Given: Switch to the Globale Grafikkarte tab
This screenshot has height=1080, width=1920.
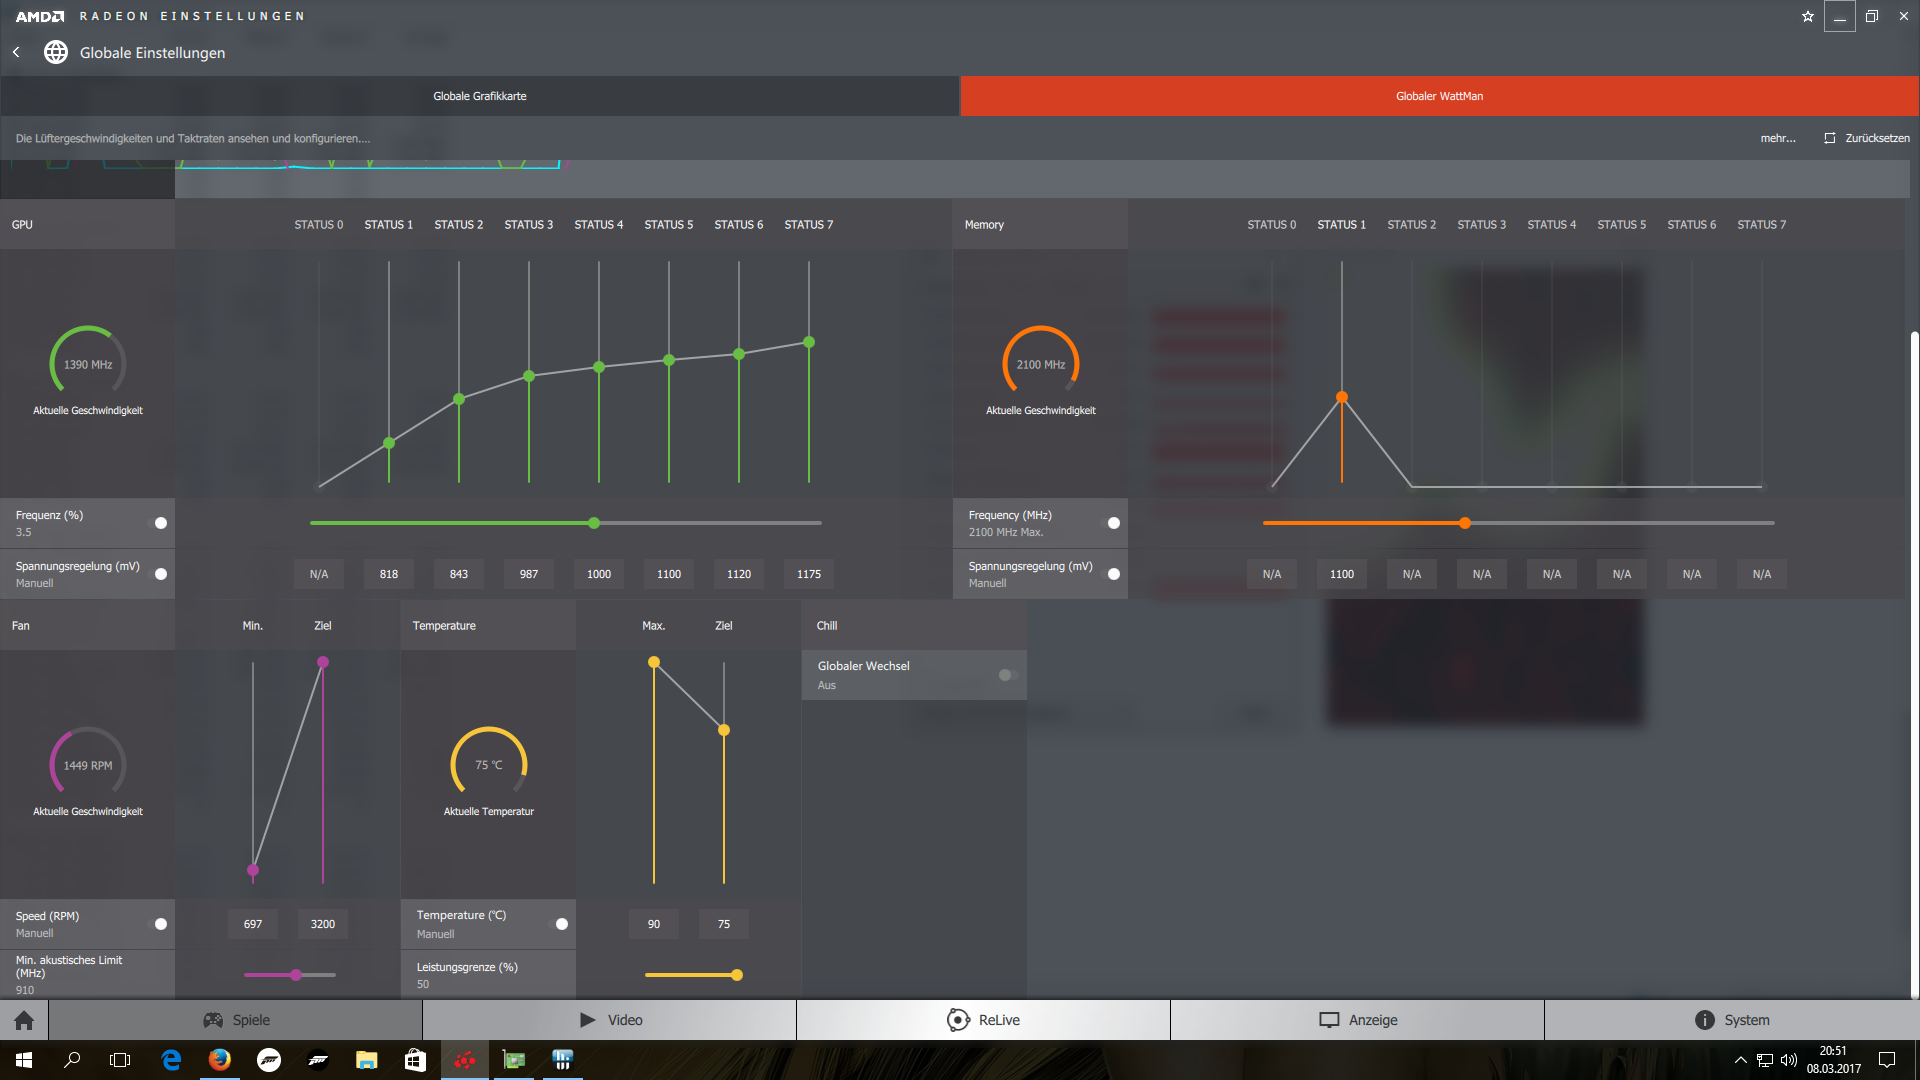Looking at the screenshot, I should click(480, 96).
